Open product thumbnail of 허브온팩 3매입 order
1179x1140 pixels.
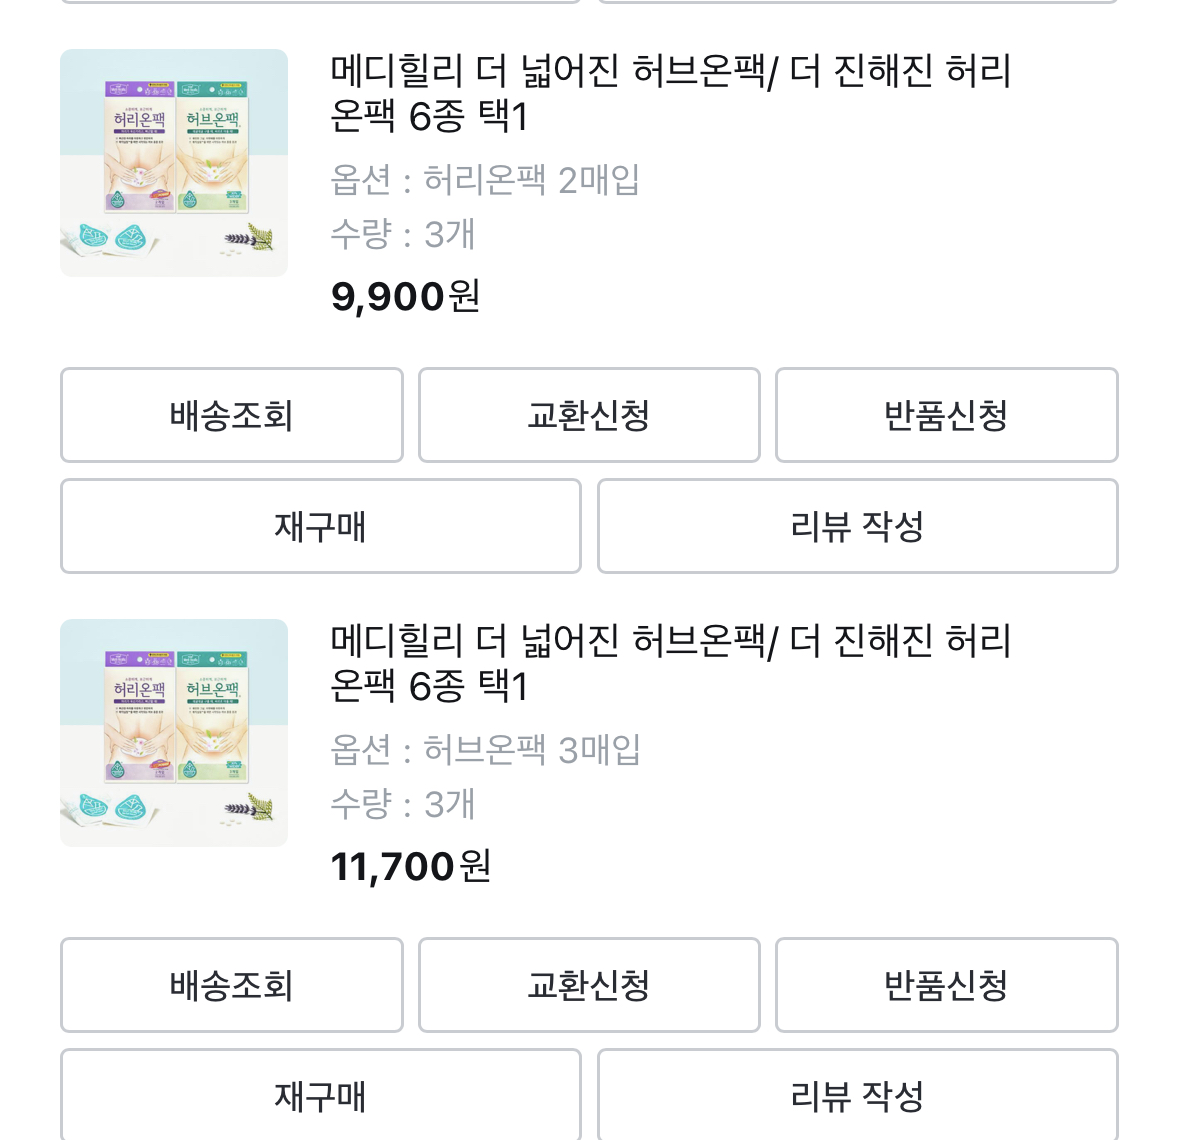(174, 733)
